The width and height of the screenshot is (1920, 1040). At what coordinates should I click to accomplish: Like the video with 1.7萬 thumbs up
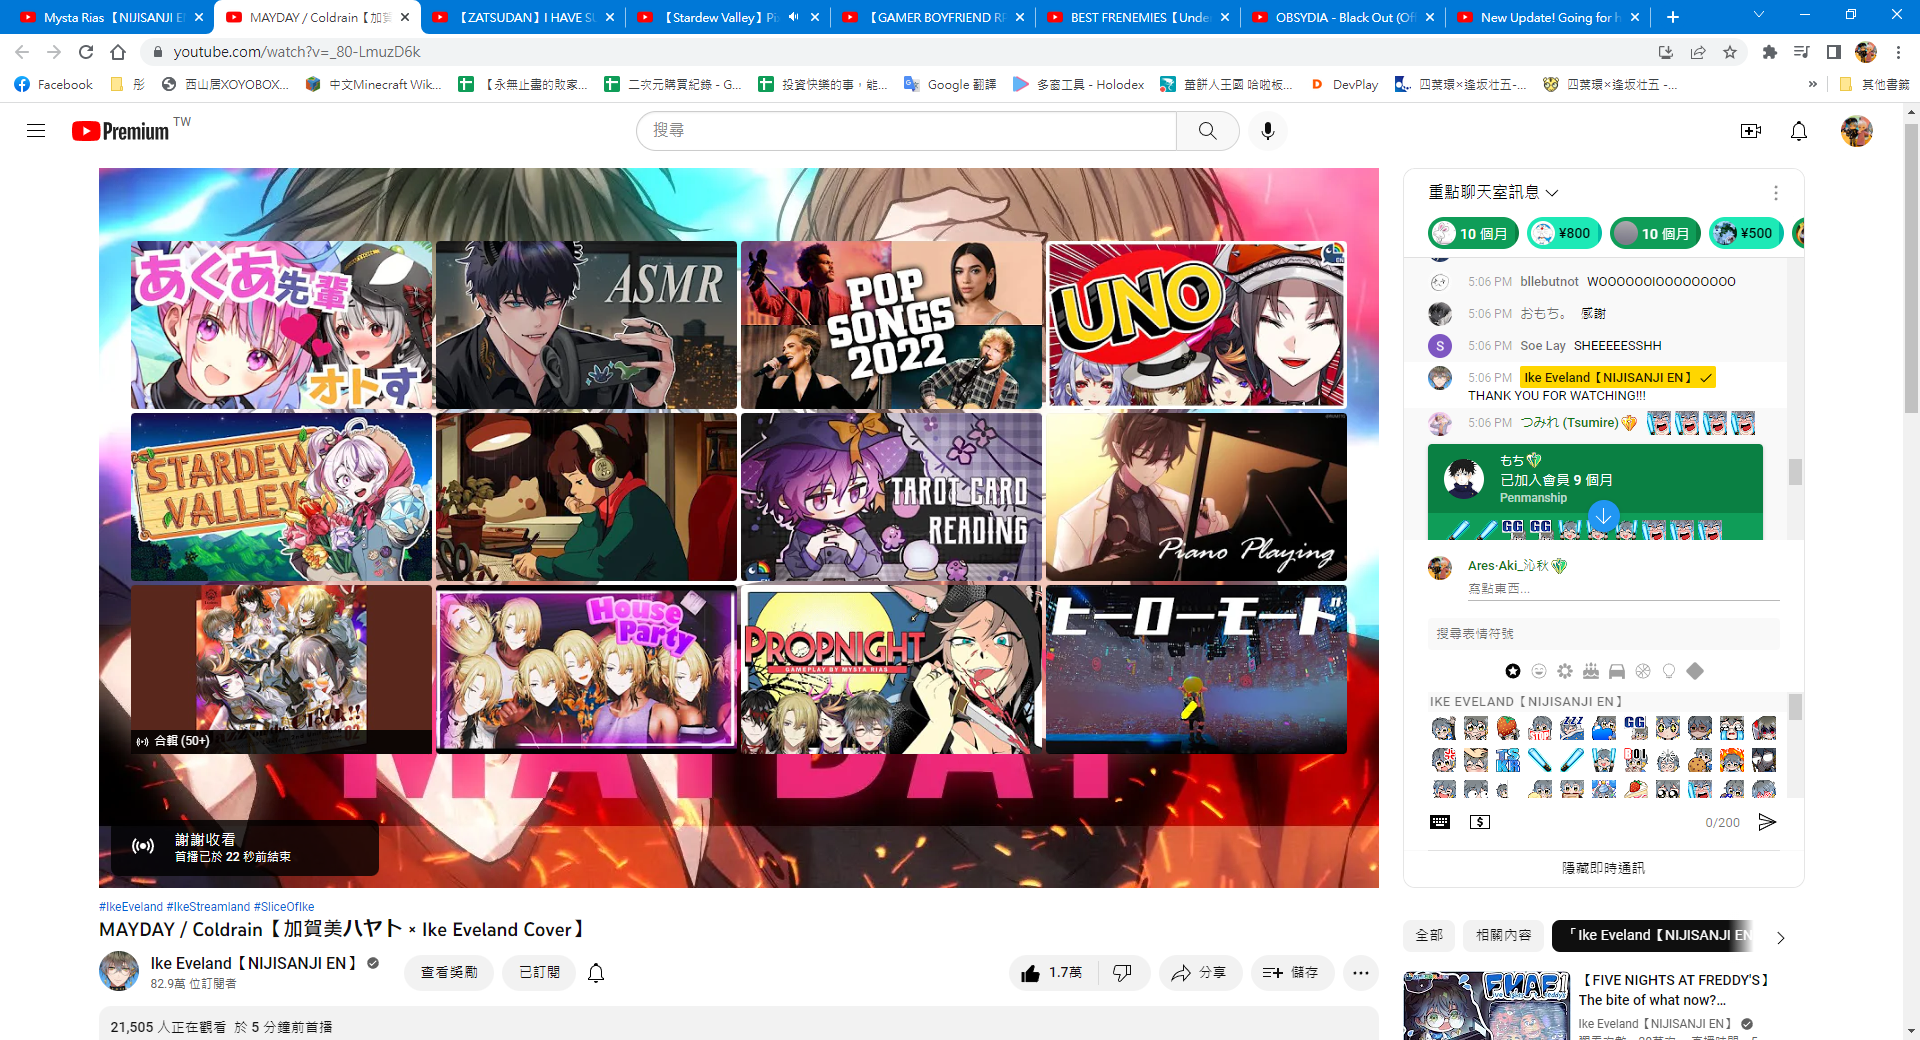pos(1052,972)
